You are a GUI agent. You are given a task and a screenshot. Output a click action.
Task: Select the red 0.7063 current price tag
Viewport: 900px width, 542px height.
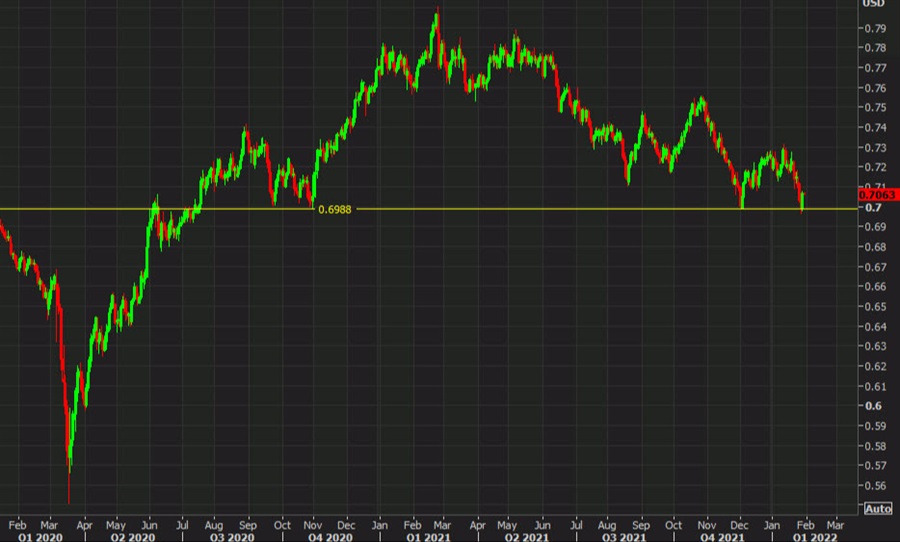[x=878, y=195]
